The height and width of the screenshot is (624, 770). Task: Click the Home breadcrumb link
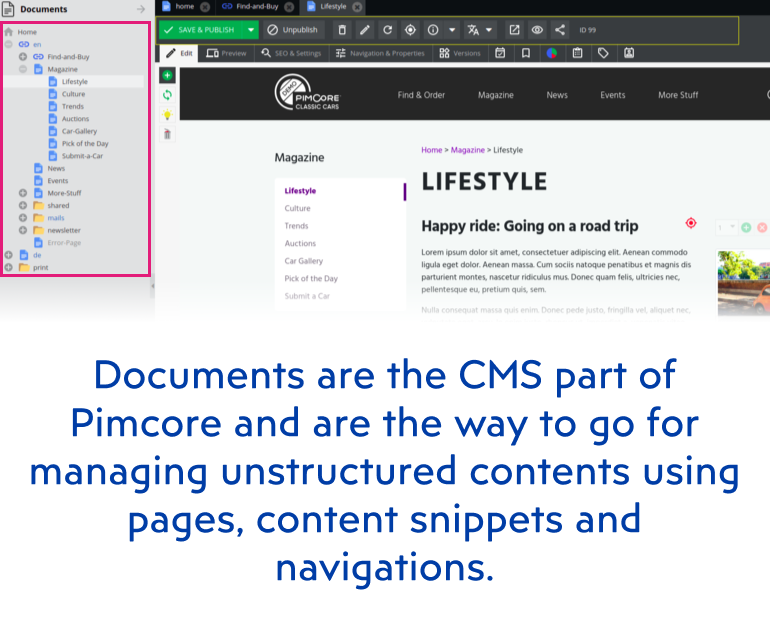click(x=432, y=150)
